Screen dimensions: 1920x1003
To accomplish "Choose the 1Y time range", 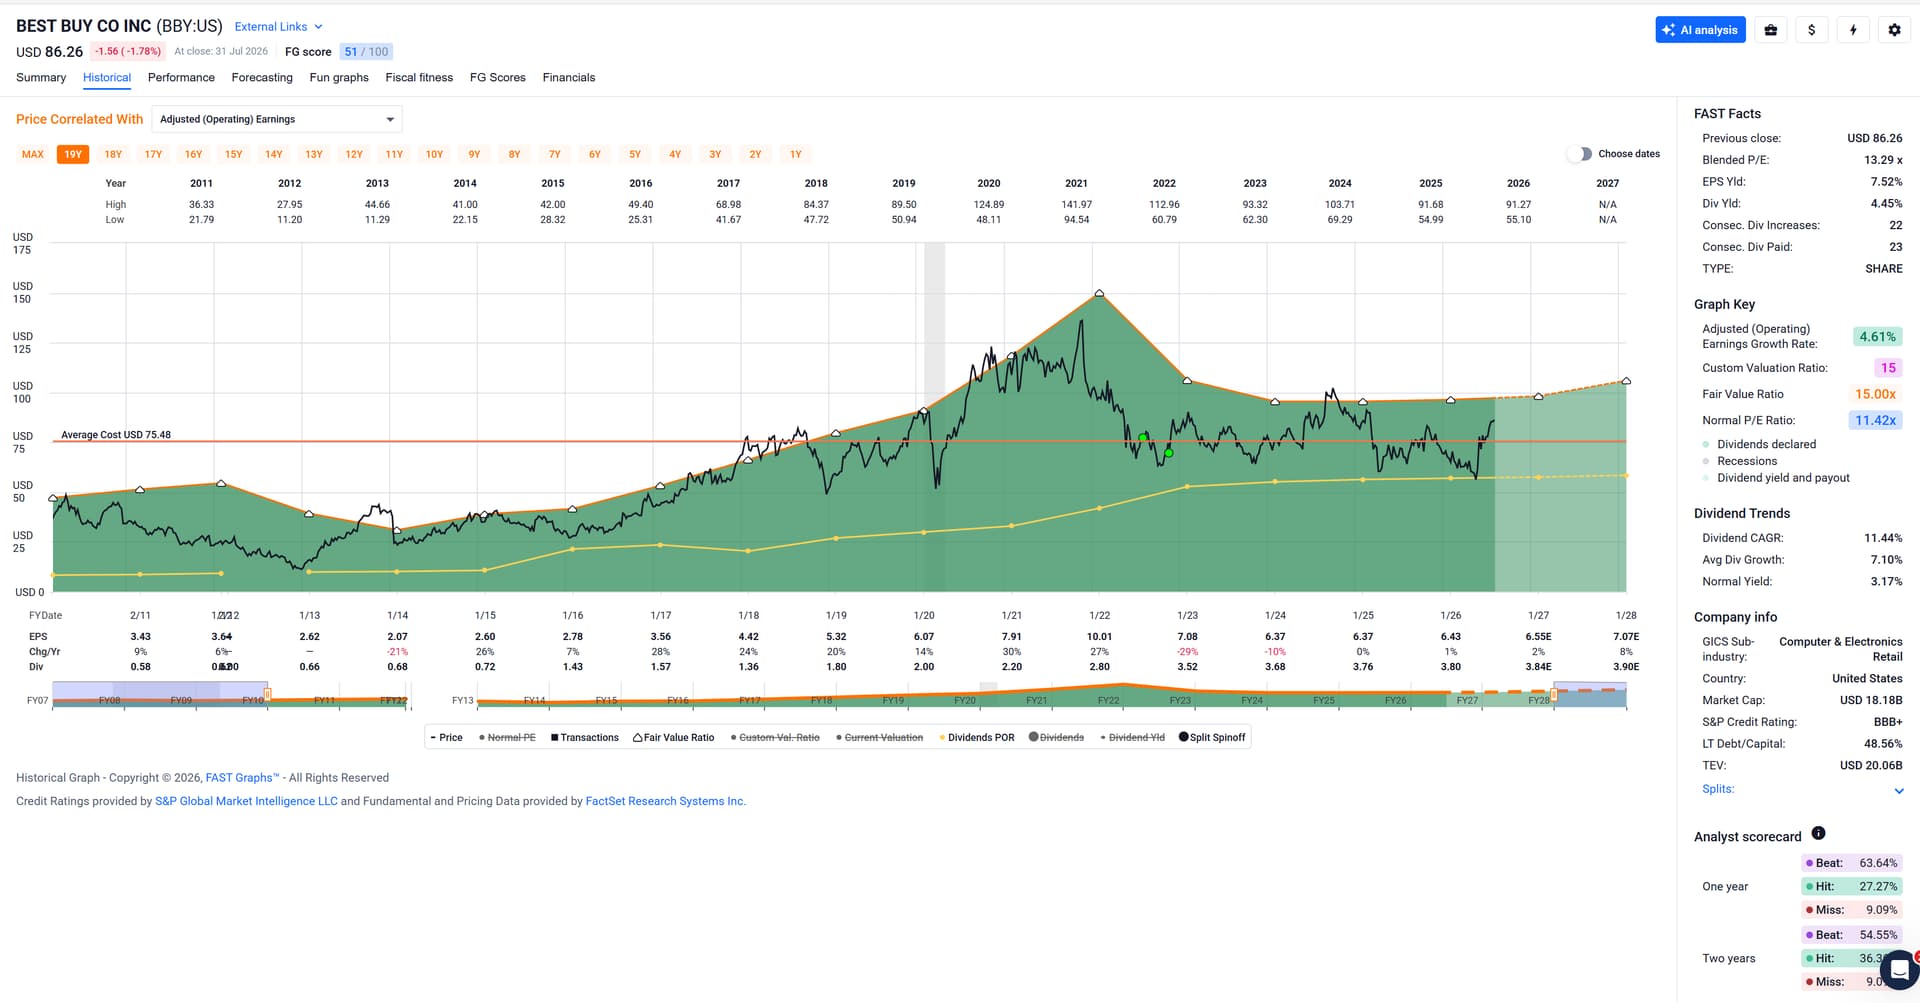I will click(x=796, y=154).
